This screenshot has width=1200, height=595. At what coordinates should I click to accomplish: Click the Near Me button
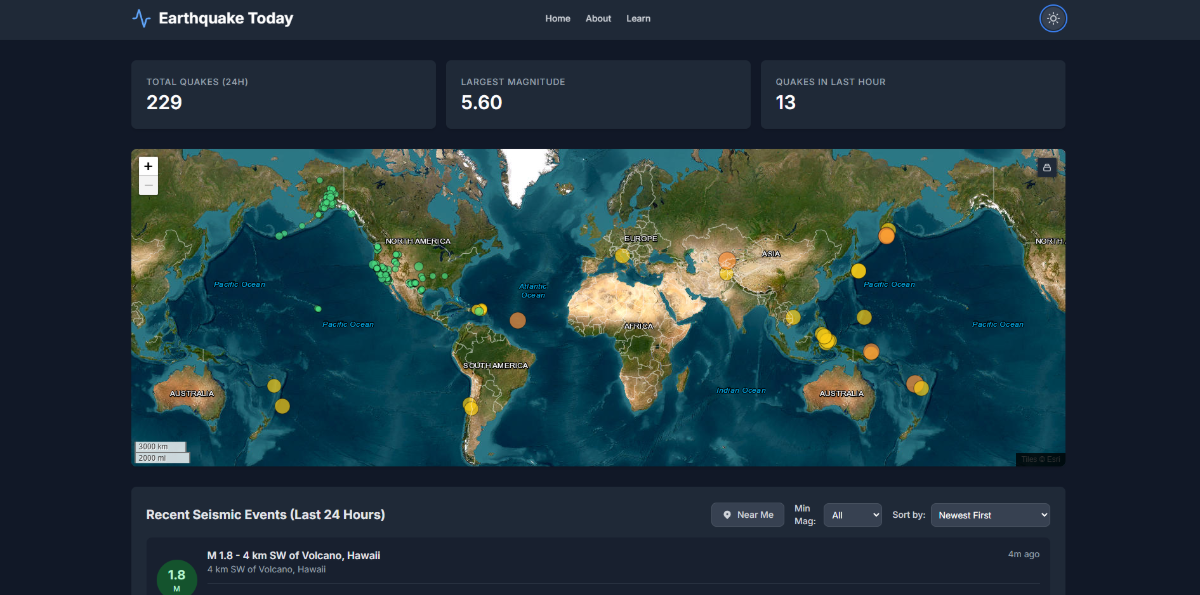tap(747, 514)
